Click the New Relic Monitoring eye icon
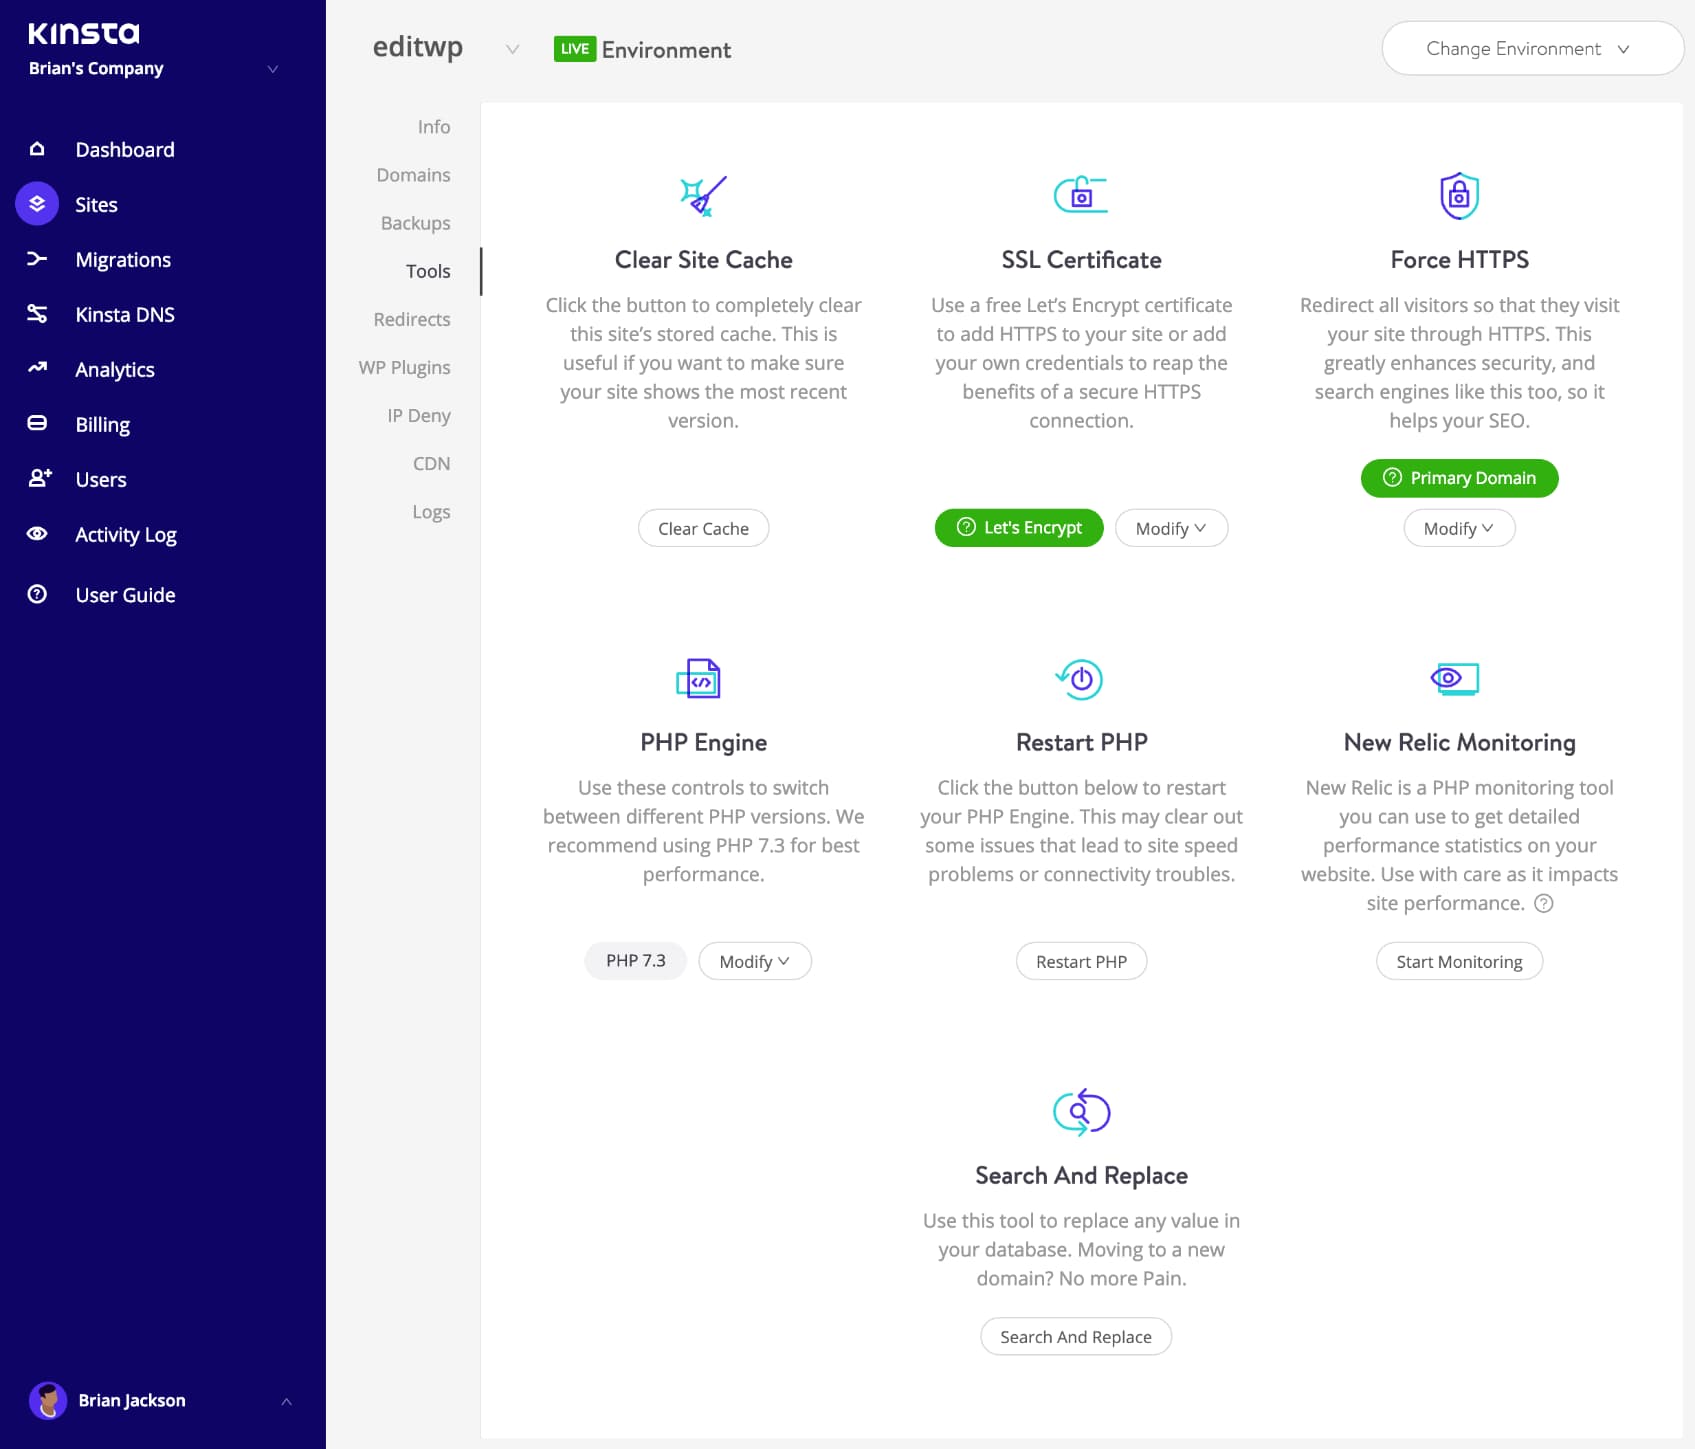 [x=1455, y=678]
